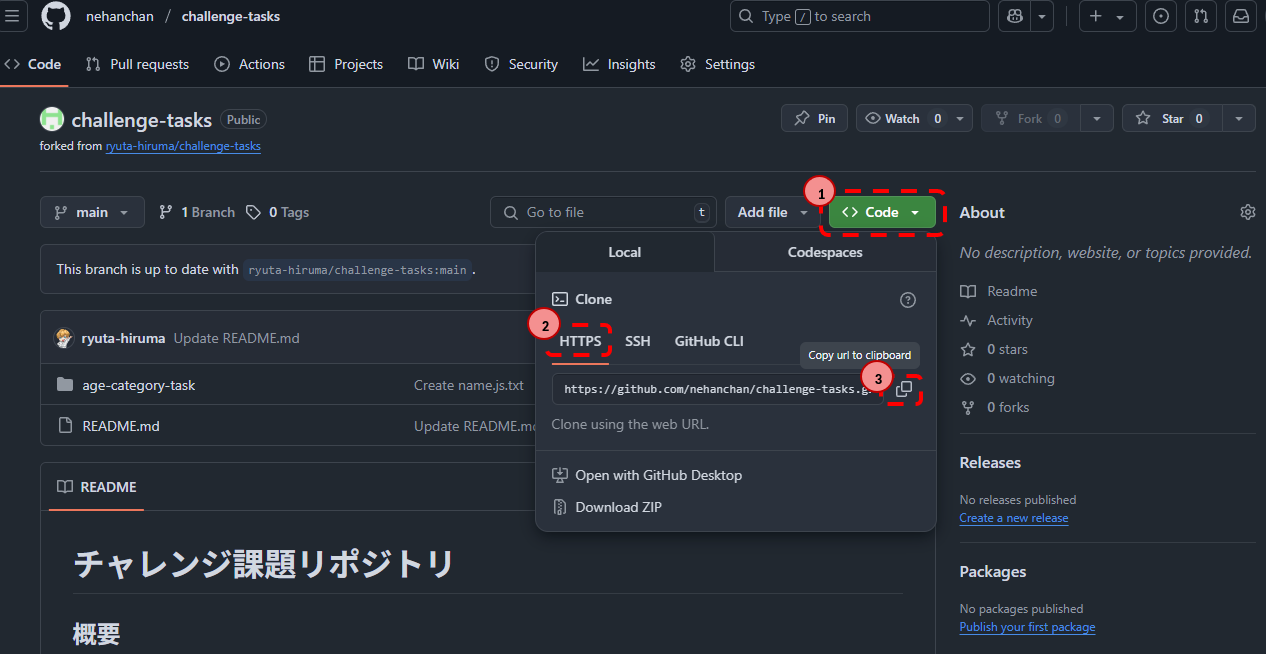Click the Fork button

[1030, 118]
